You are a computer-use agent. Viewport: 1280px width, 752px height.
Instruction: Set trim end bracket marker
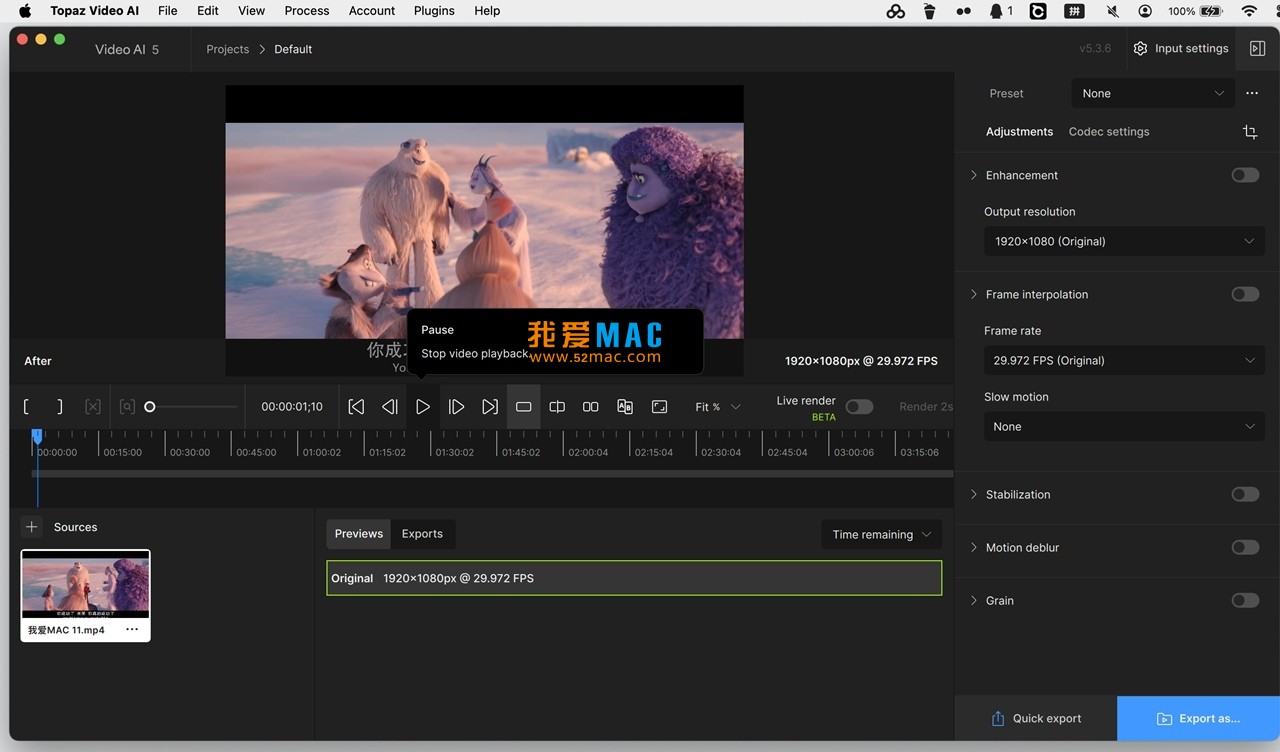tap(60, 407)
